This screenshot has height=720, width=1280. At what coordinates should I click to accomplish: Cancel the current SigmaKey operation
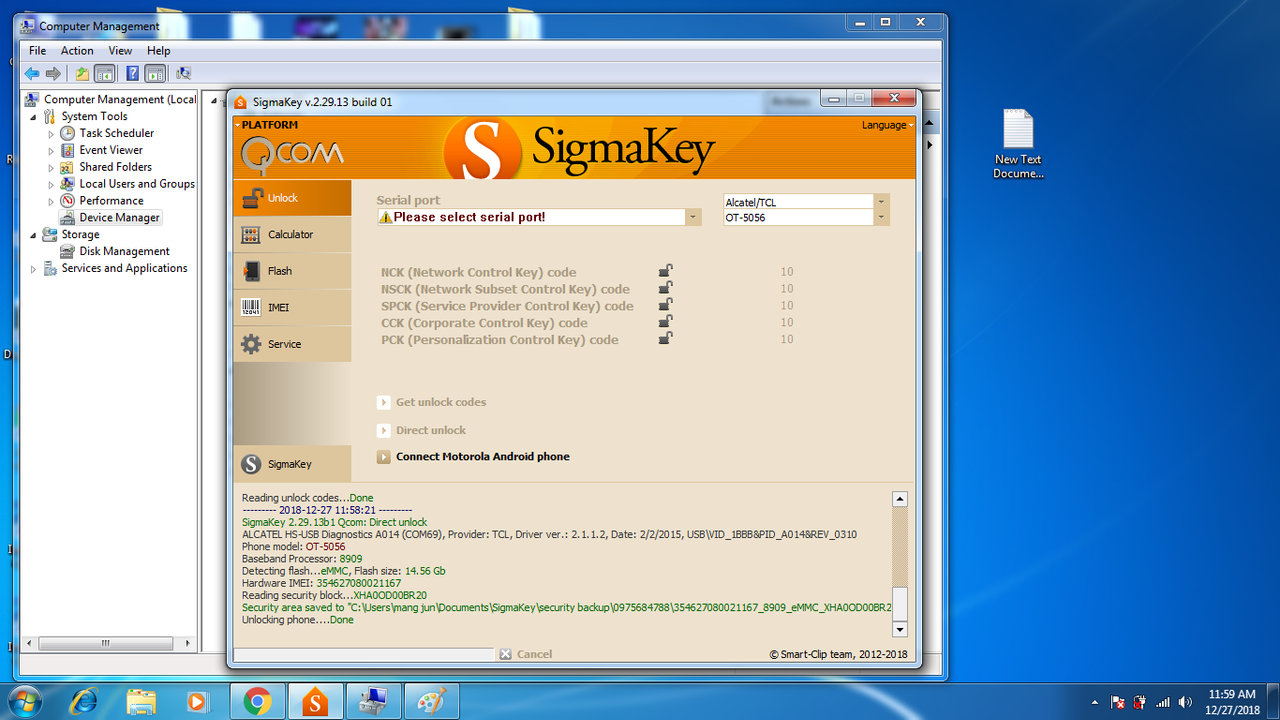click(x=527, y=653)
